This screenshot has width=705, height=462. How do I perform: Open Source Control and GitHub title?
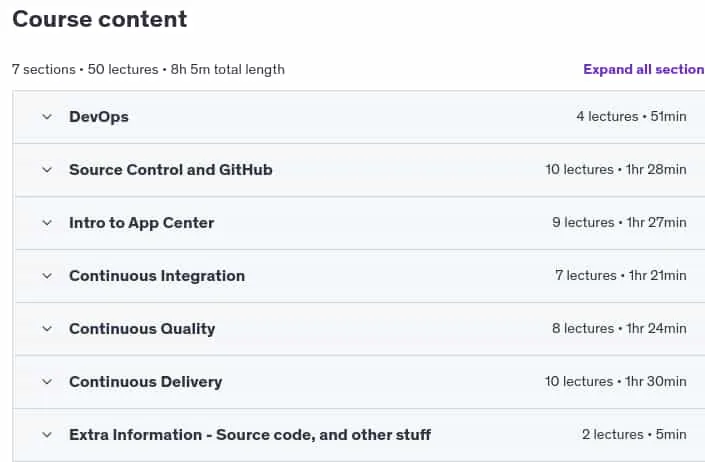171,170
